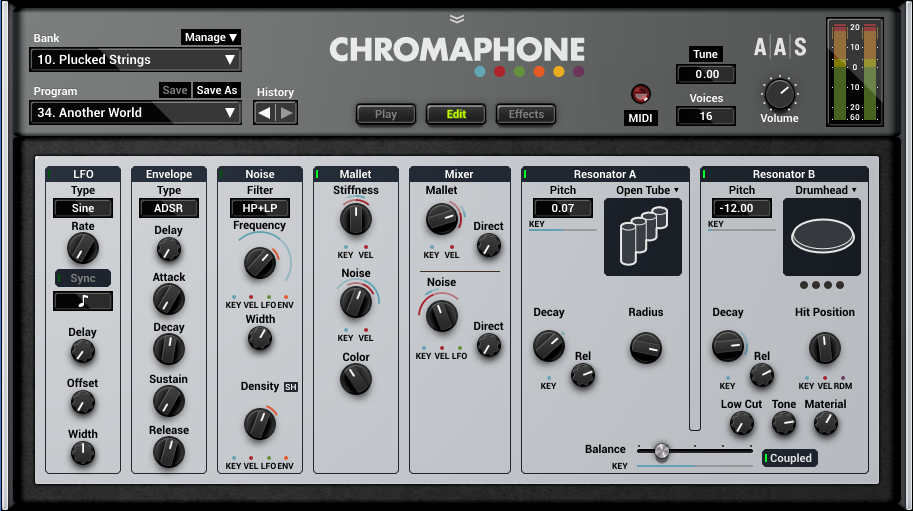Click the History back arrow

tap(264, 113)
